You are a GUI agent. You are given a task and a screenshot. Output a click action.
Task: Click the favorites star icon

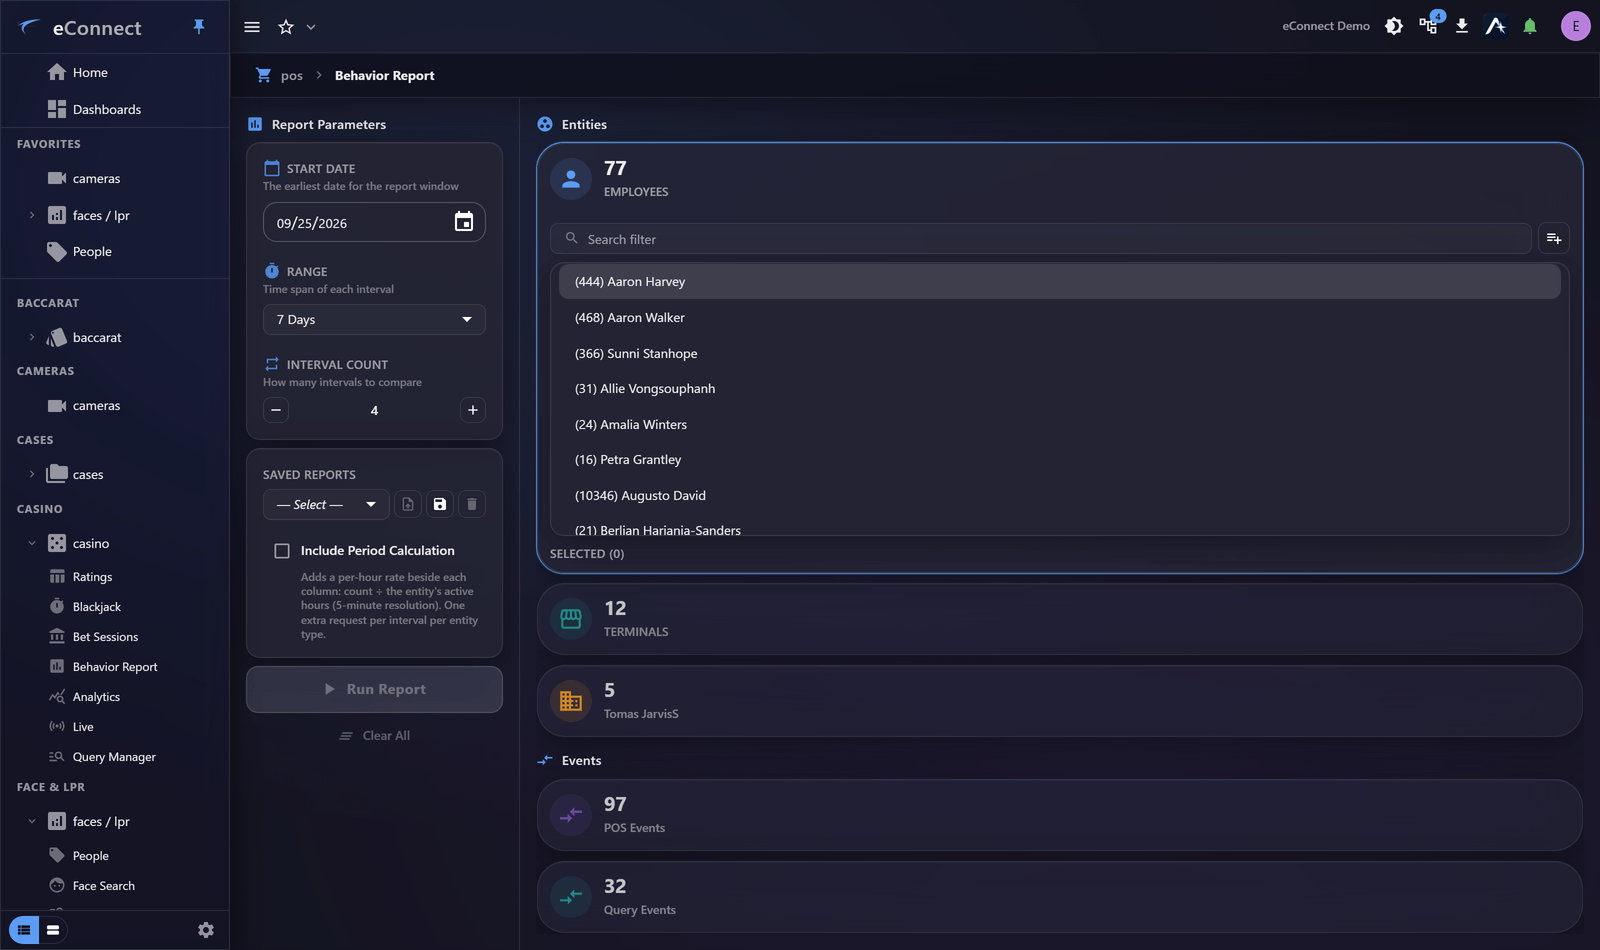pyautogui.click(x=286, y=27)
